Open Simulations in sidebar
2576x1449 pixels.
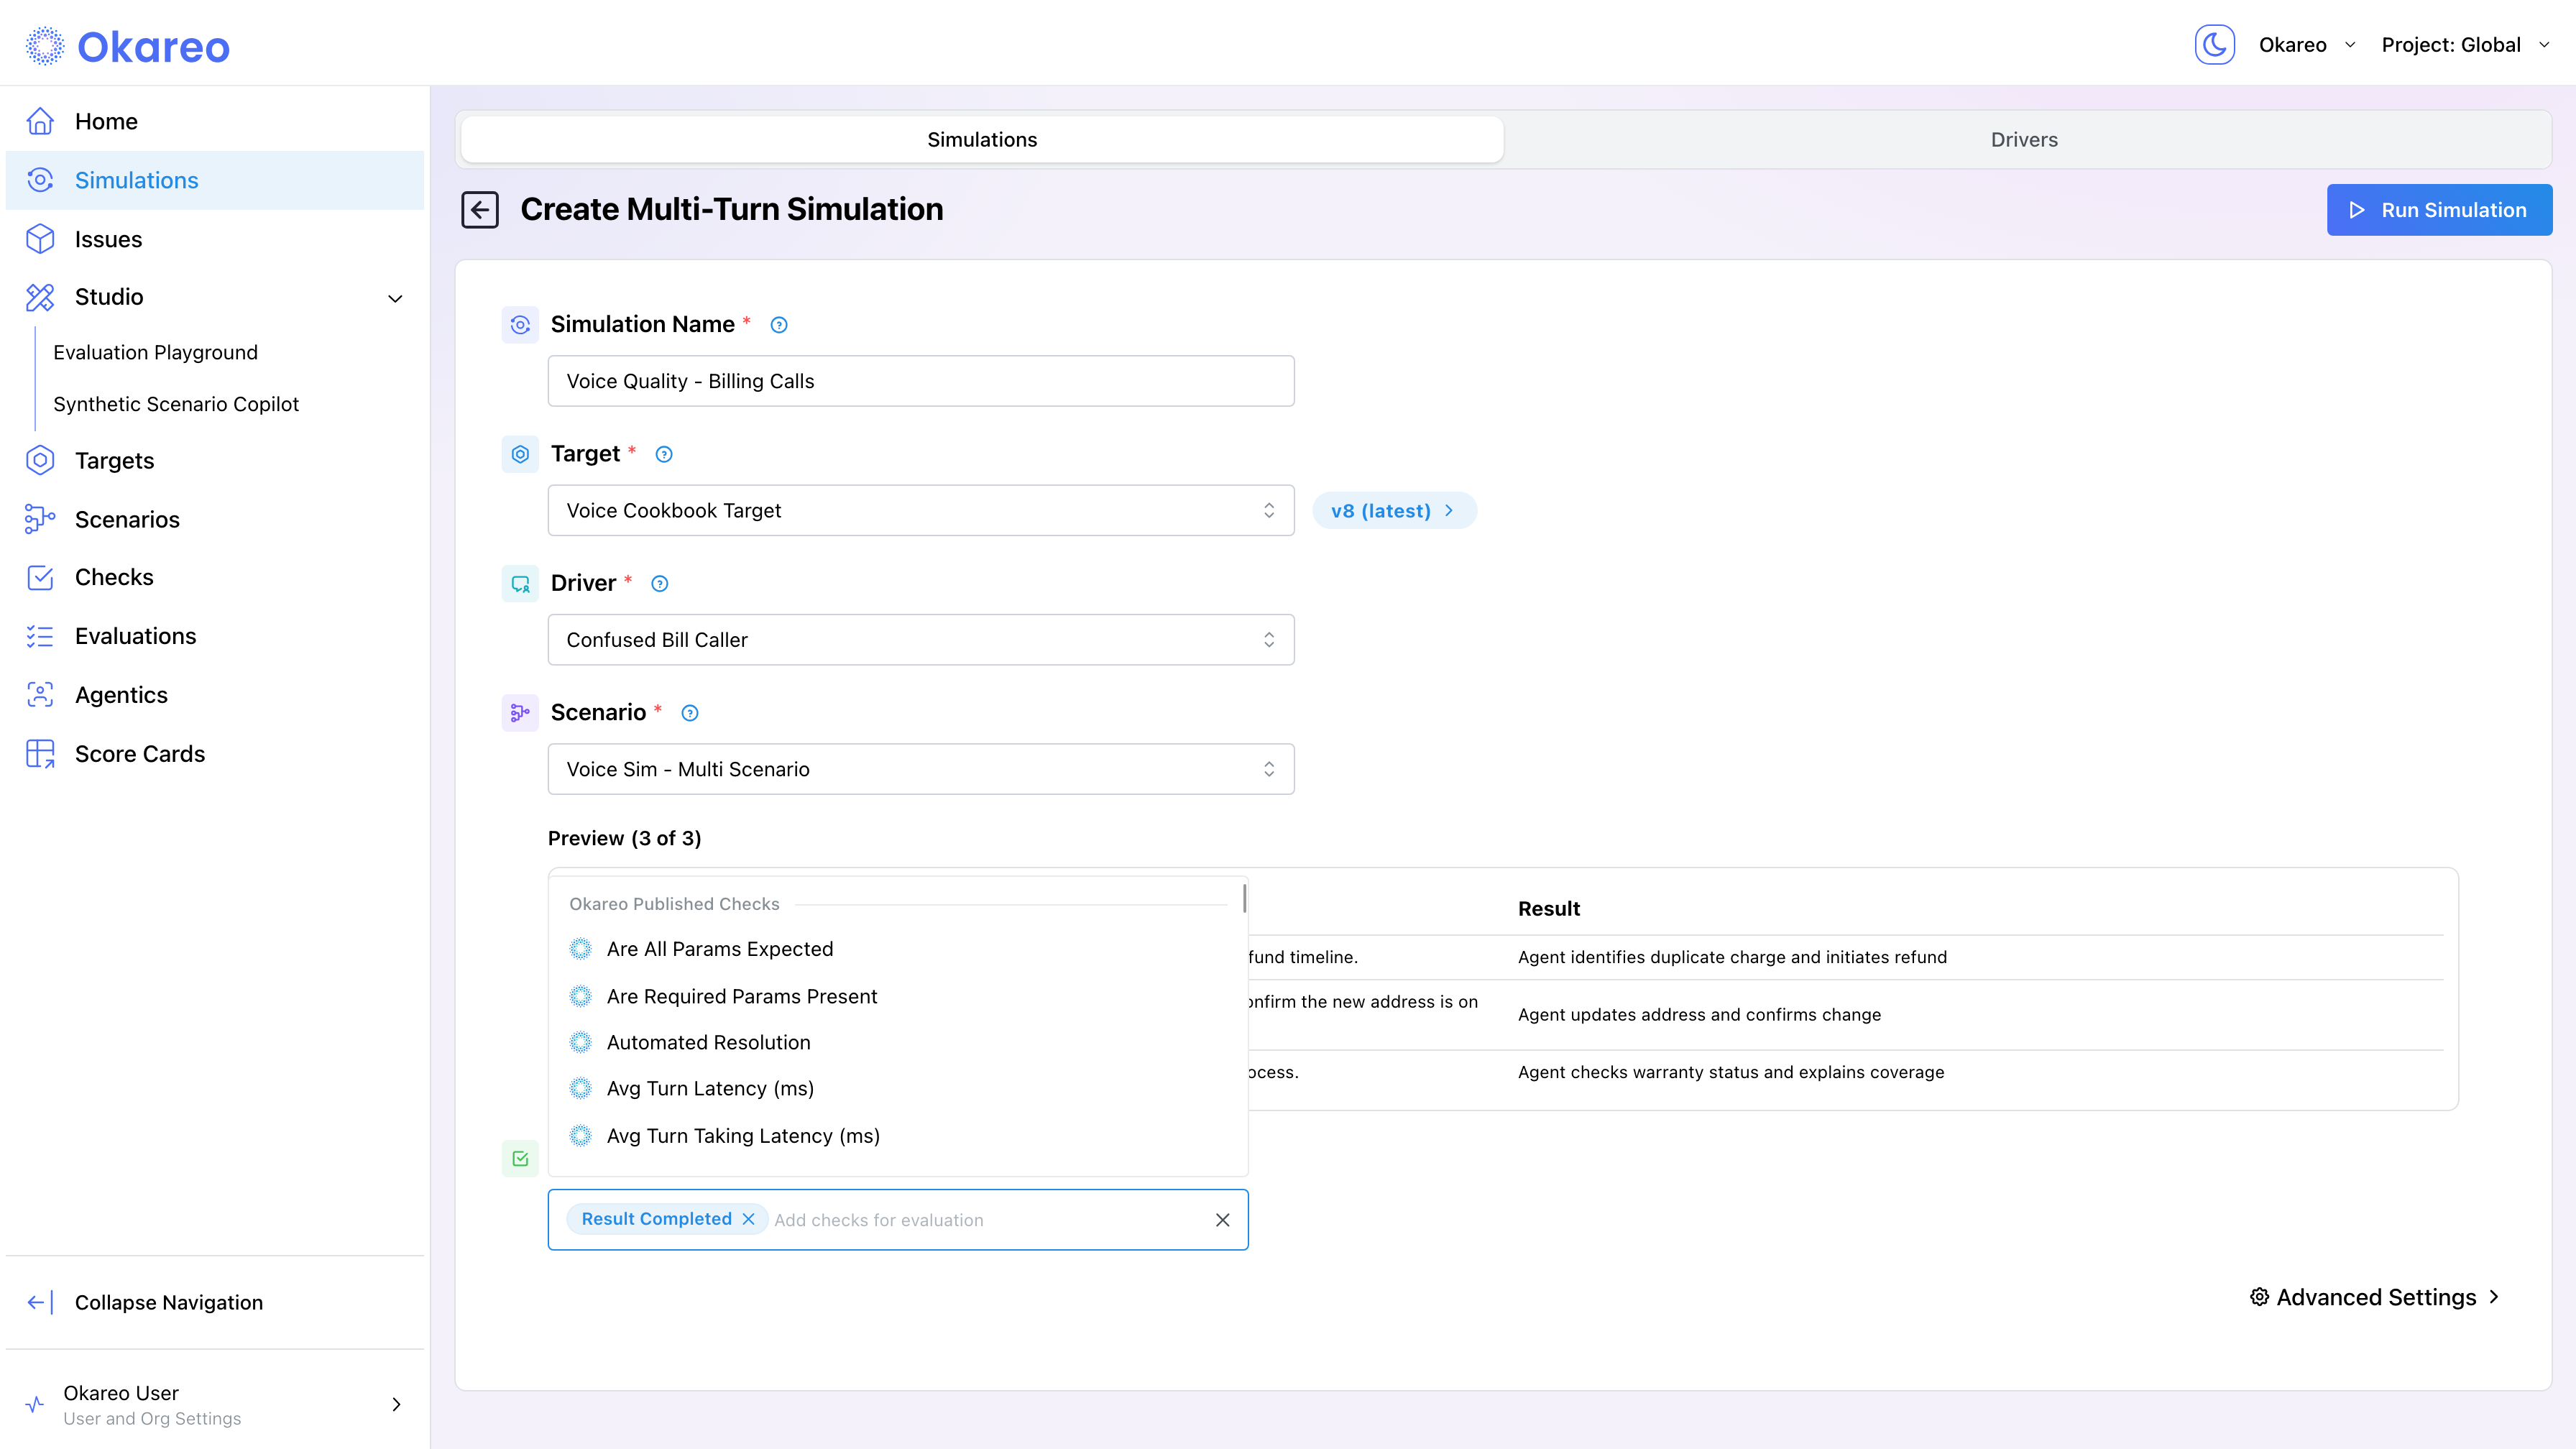point(215,180)
